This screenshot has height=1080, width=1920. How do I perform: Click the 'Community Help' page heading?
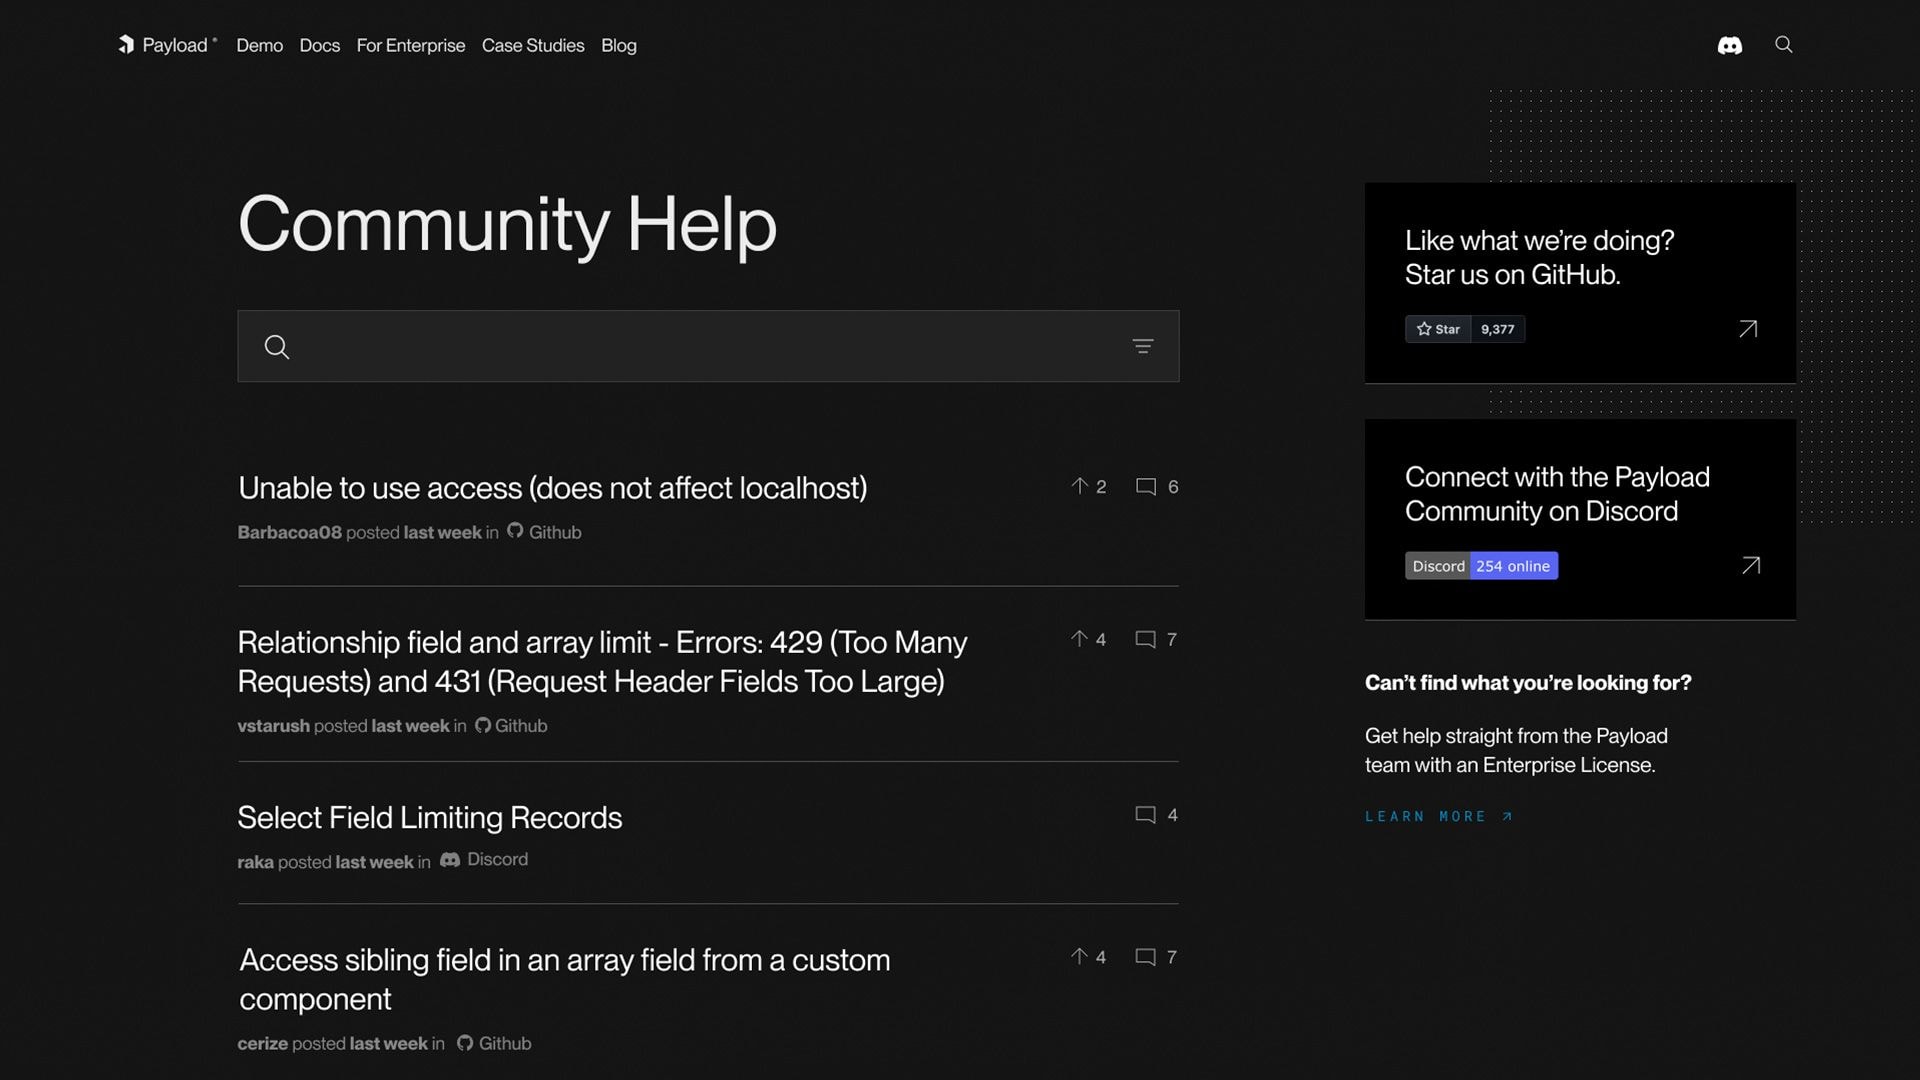[507, 224]
